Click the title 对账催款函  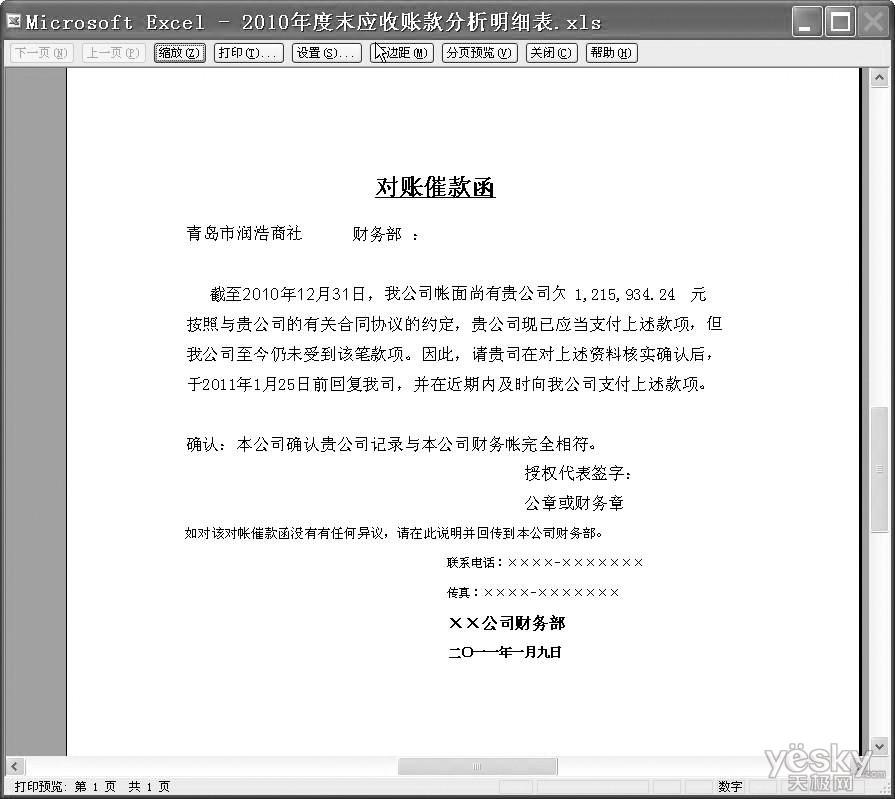click(435, 187)
